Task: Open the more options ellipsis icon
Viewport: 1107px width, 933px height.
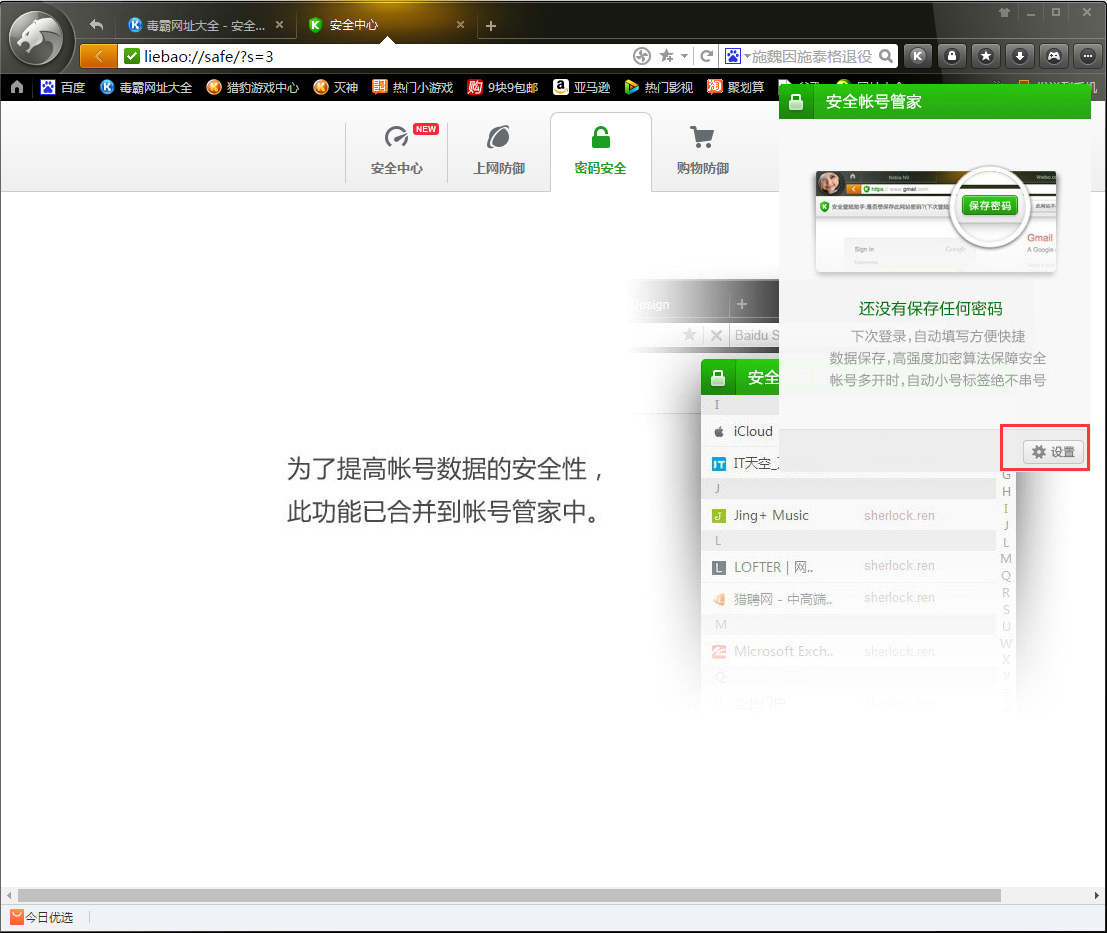Action: coord(1087,56)
